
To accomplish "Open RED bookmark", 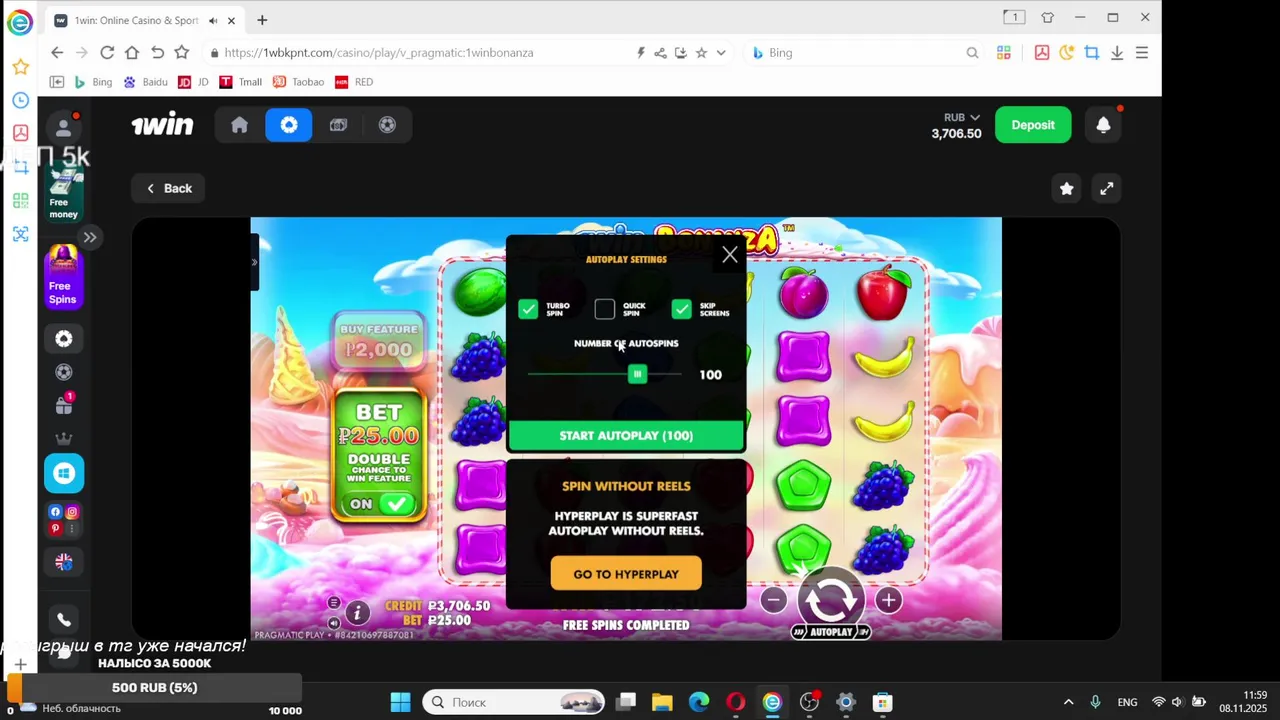I will coord(354,82).
